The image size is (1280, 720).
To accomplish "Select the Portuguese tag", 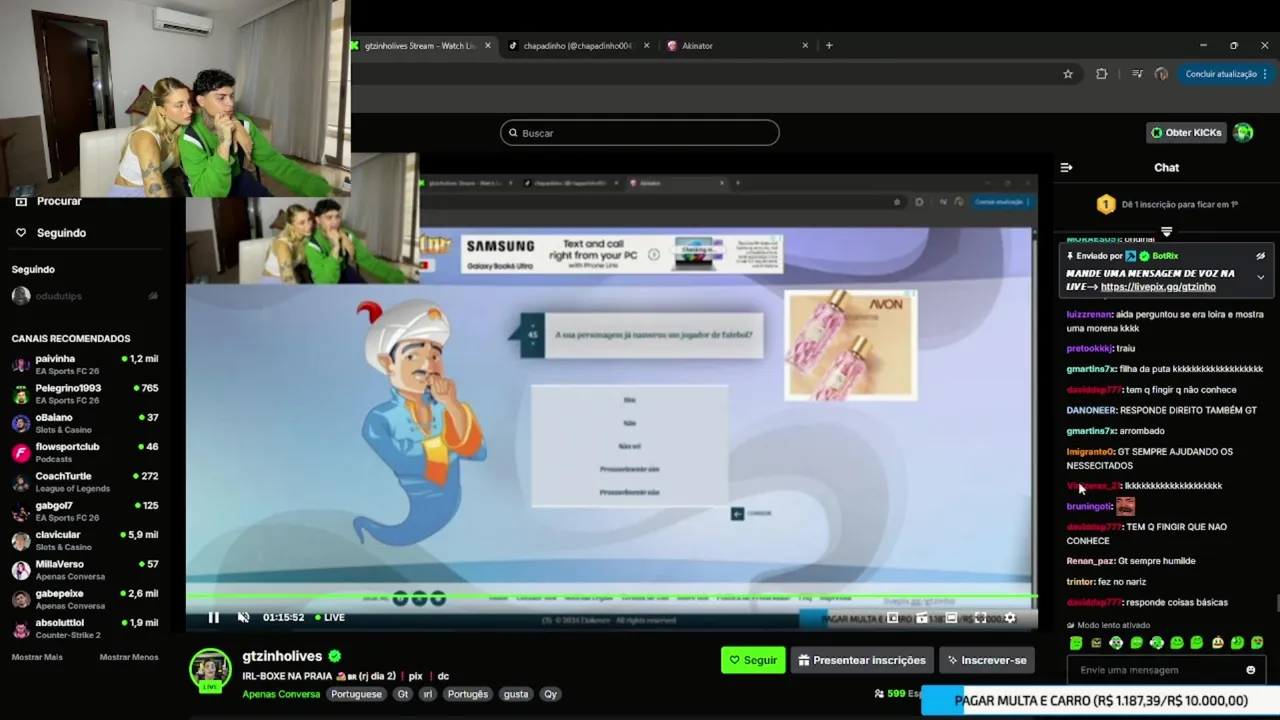I will tap(356, 694).
